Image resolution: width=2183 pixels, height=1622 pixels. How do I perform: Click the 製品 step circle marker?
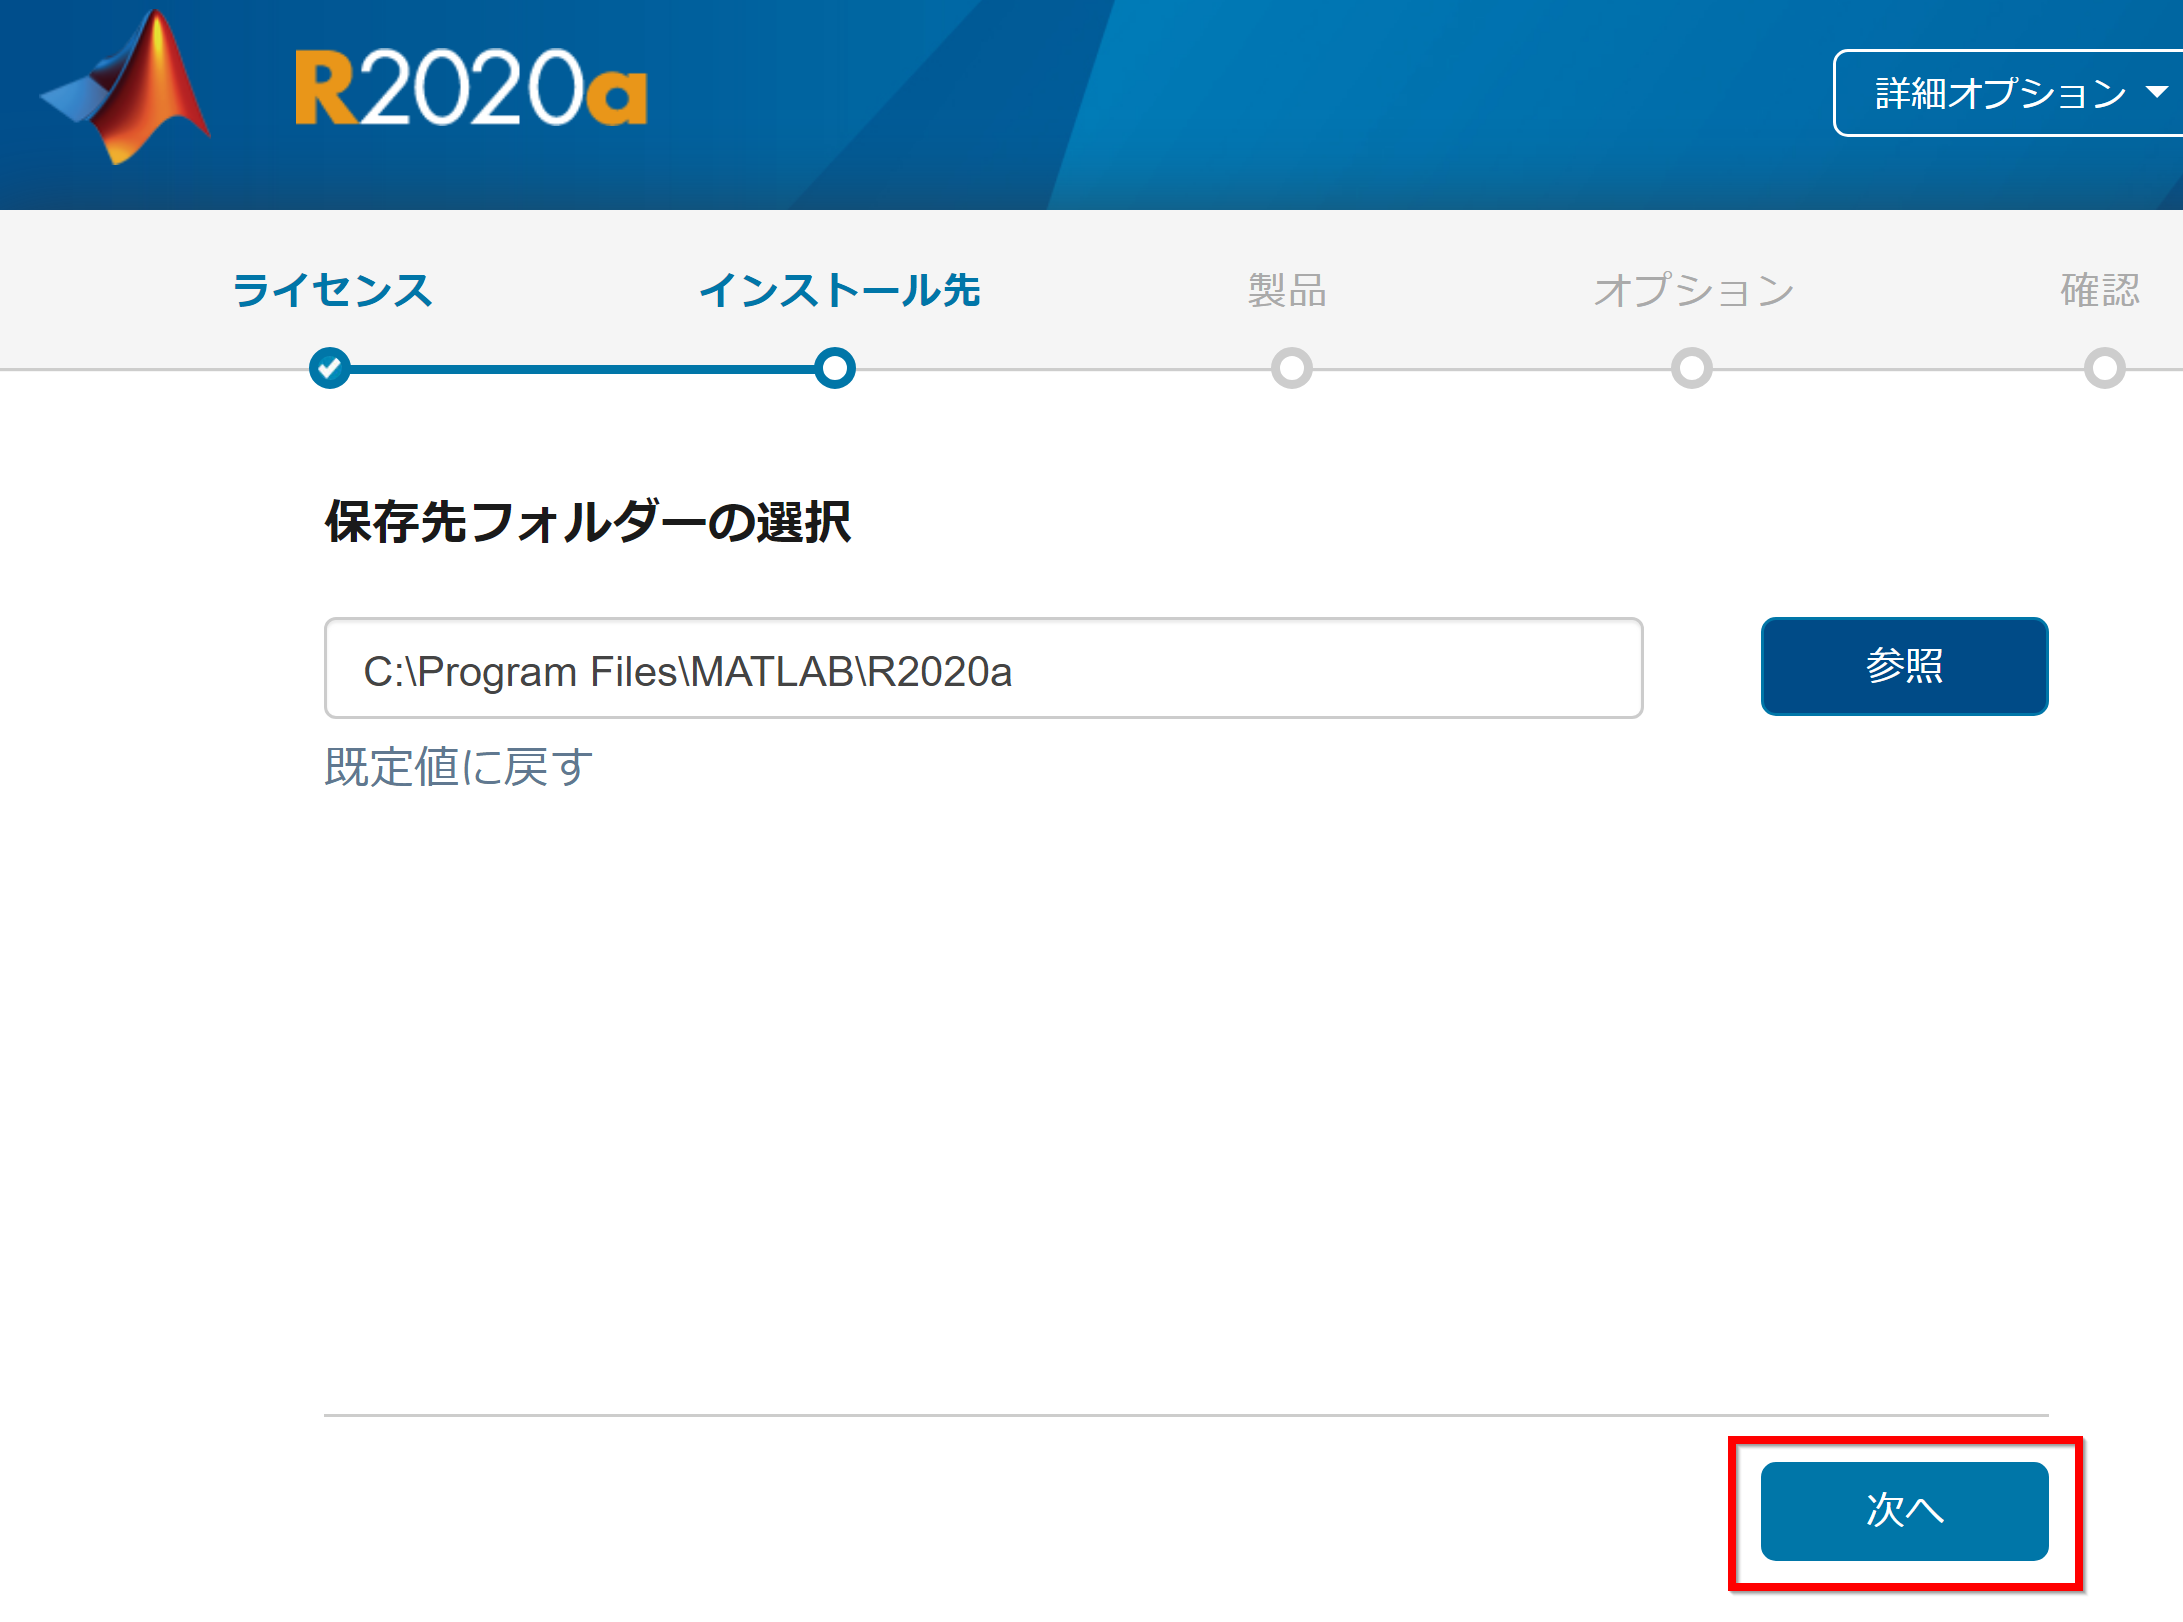[x=1291, y=368]
